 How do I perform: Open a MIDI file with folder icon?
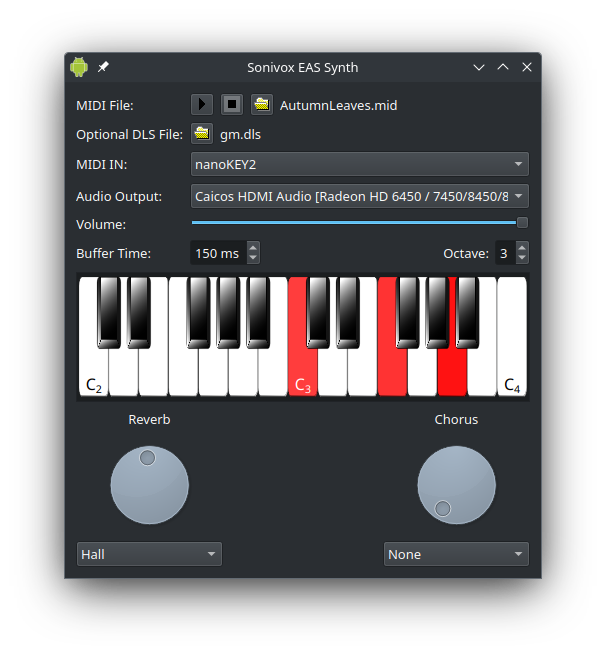coord(262,104)
